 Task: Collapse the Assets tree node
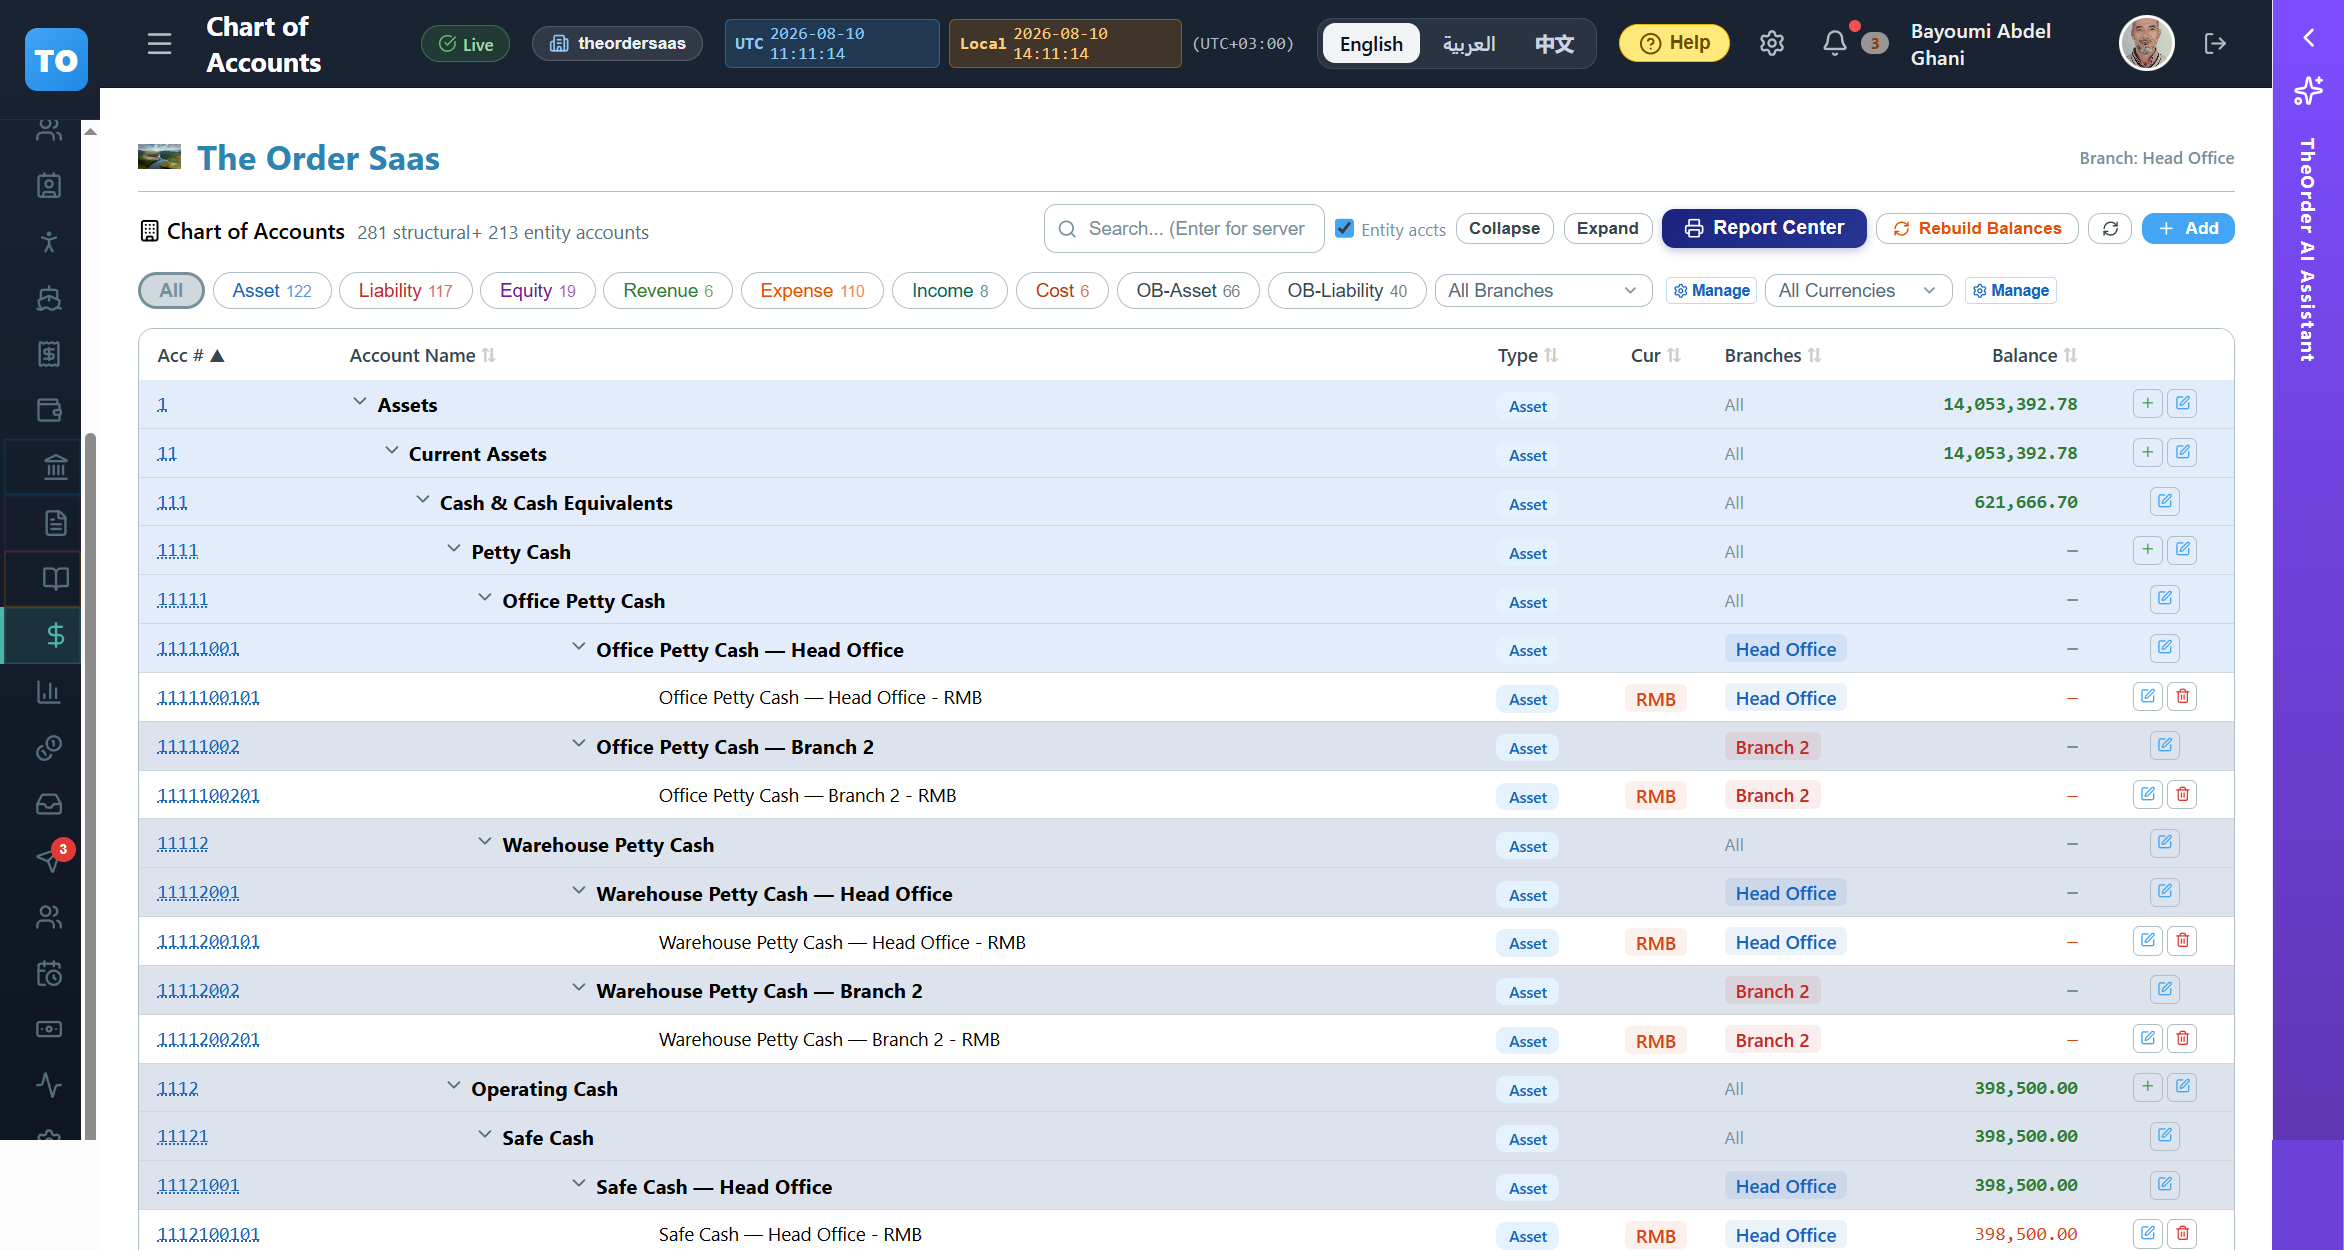tap(359, 402)
